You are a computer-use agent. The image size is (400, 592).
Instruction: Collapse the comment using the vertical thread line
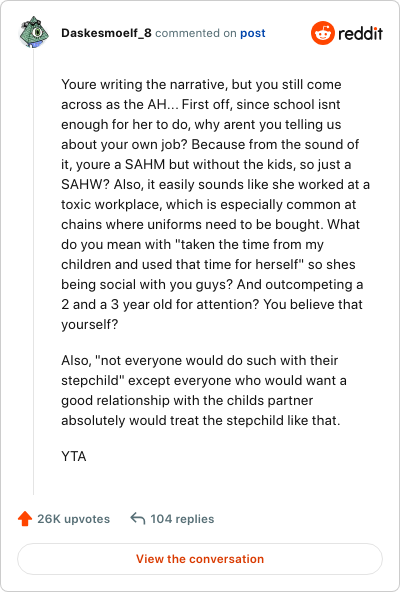click(x=33, y=272)
